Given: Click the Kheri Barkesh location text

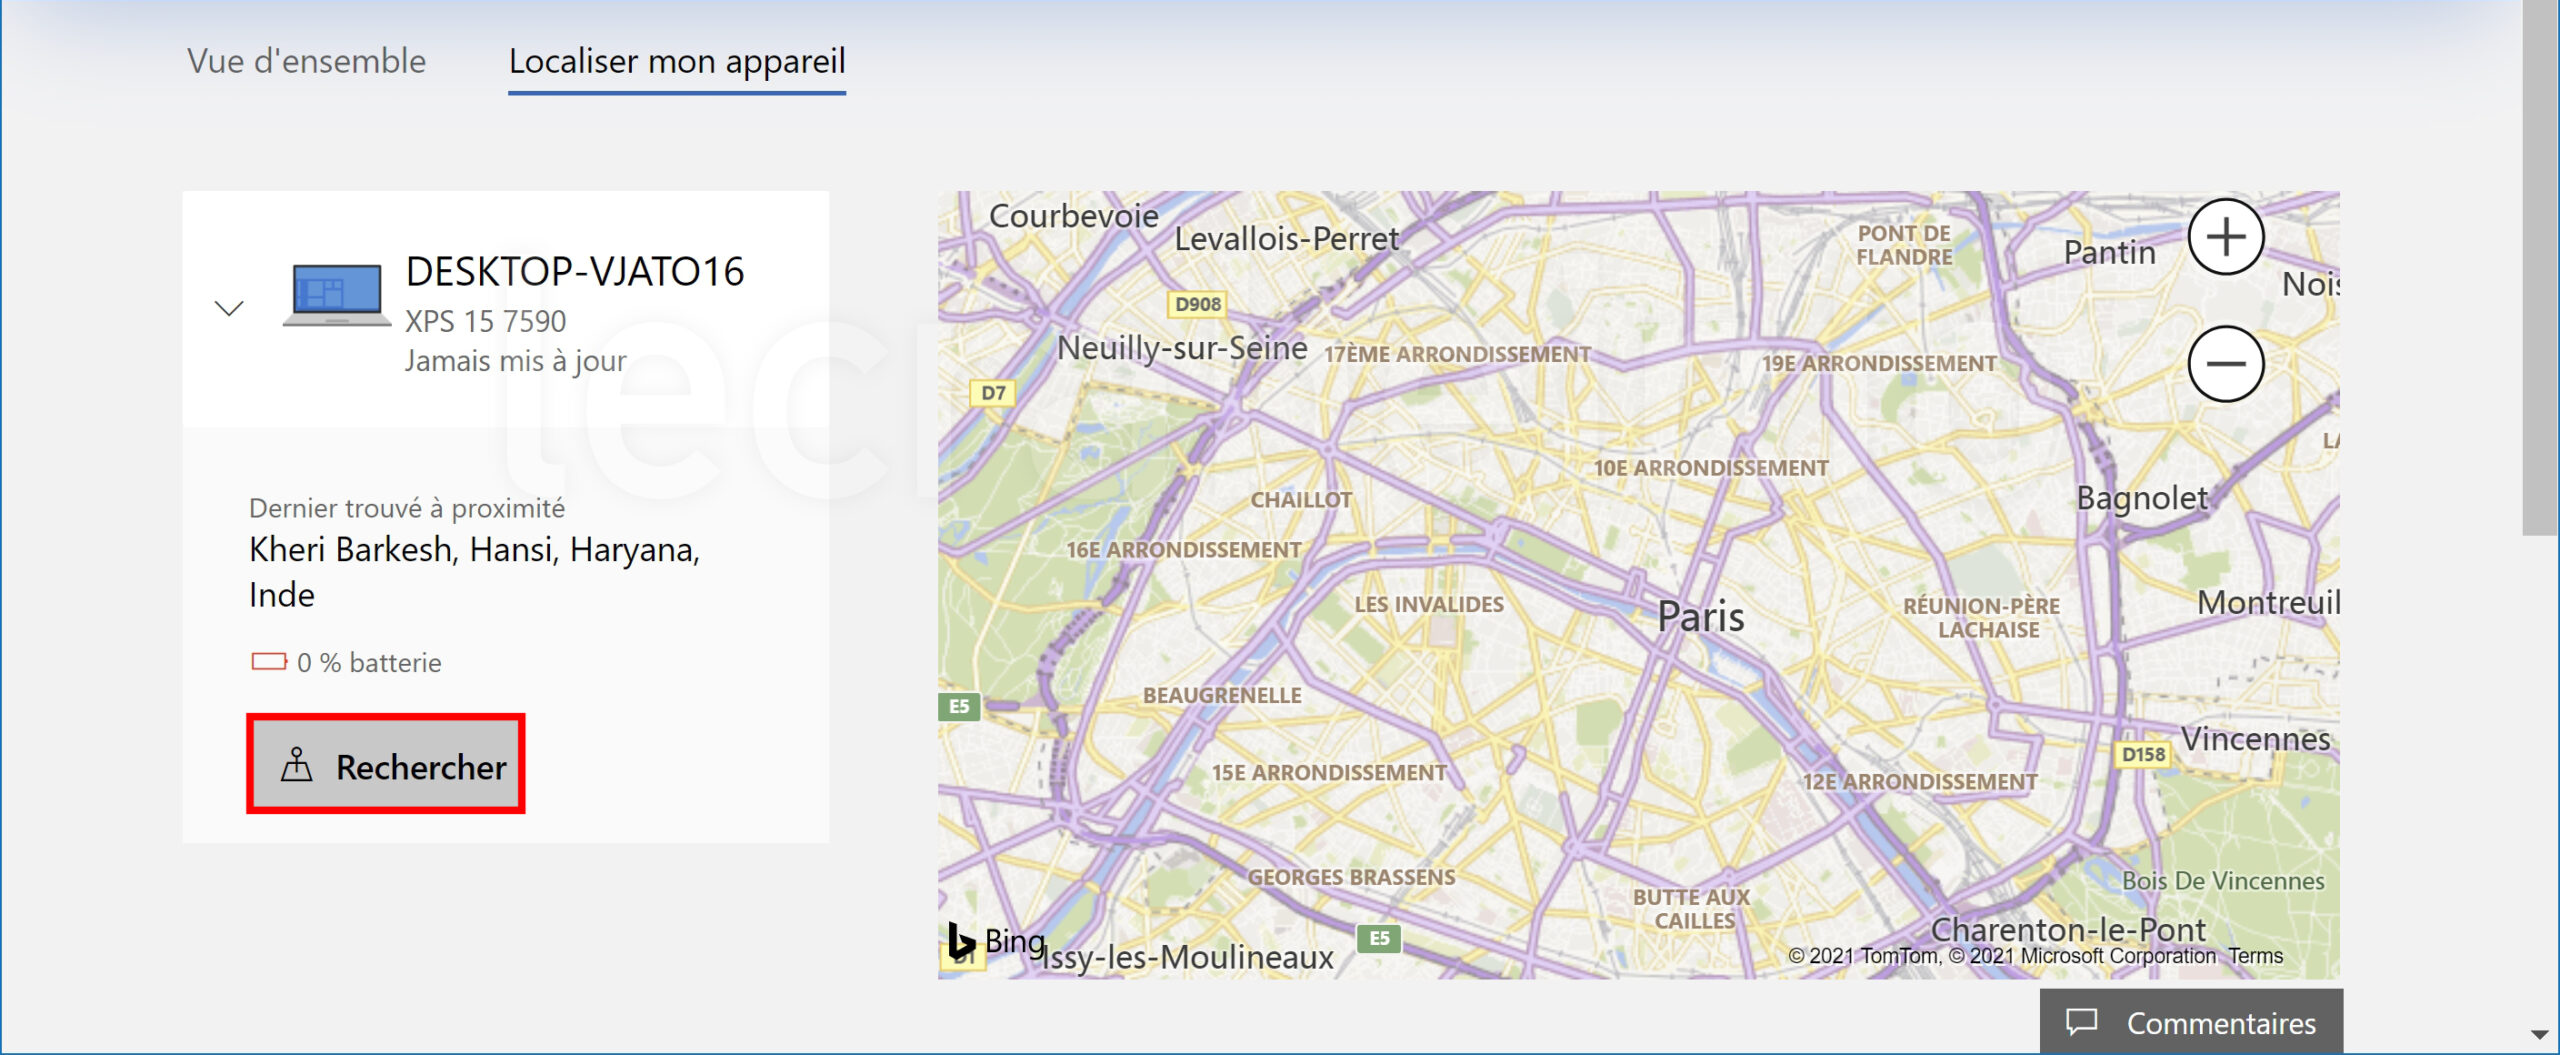Looking at the screenshot, I should [475, 572].
